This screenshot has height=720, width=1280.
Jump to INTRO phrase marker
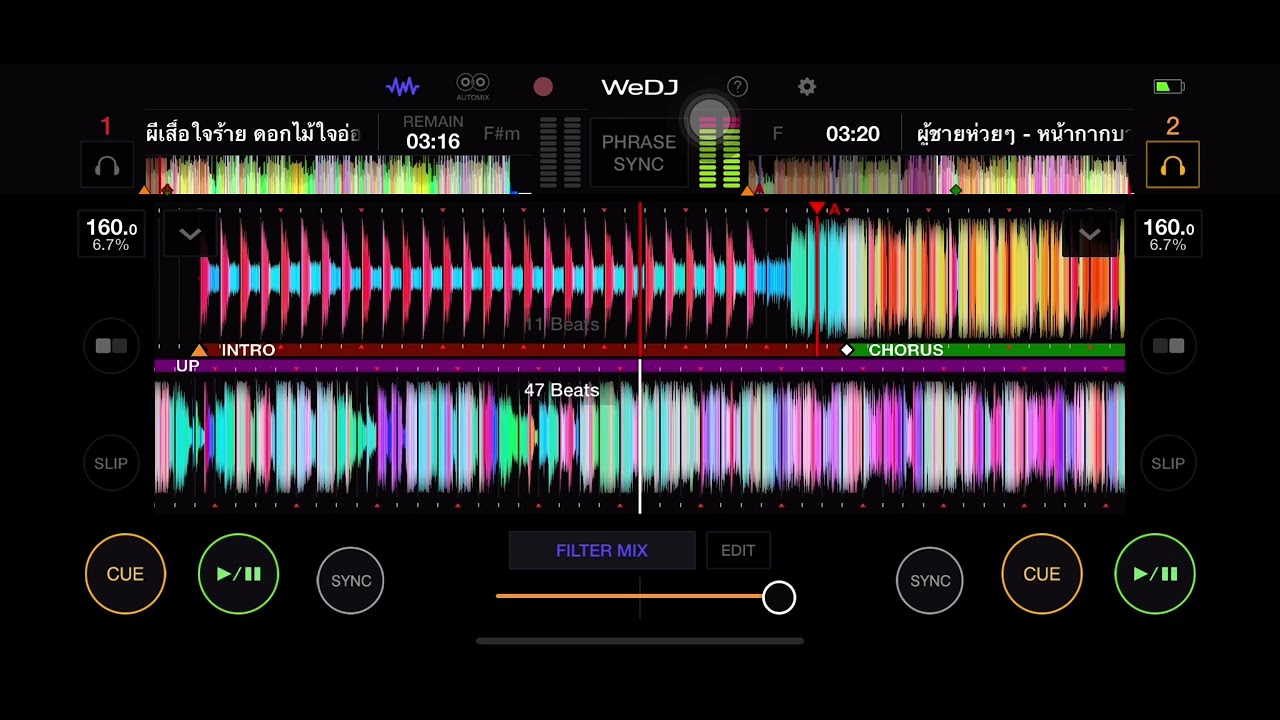coord(247,350)
